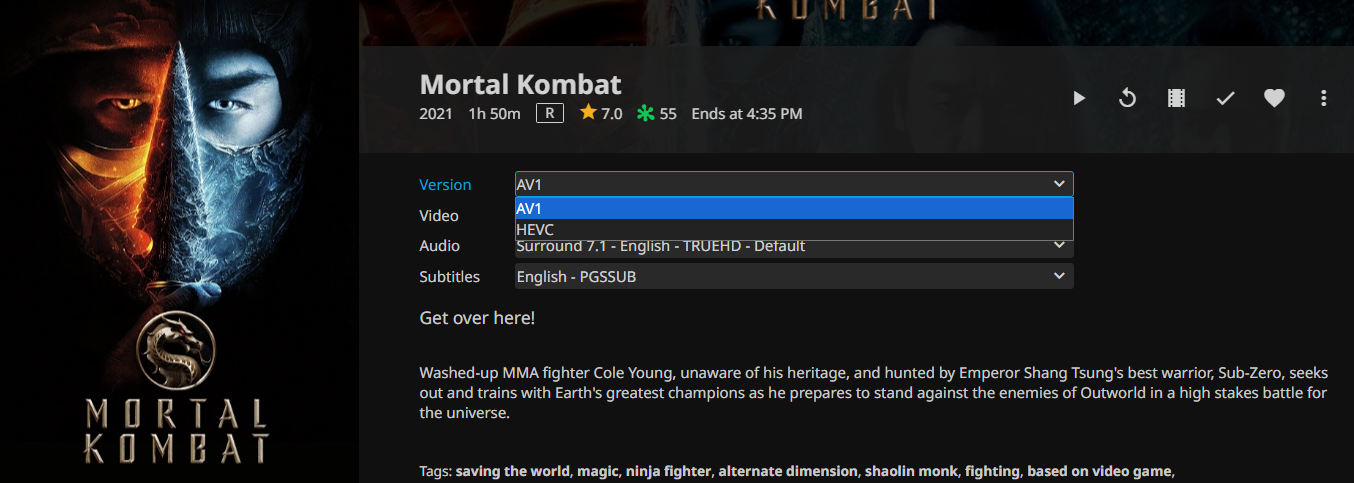Screen dimensions: 1354x483
Task: Click the green critic rating icon
Action: [646, 114]
